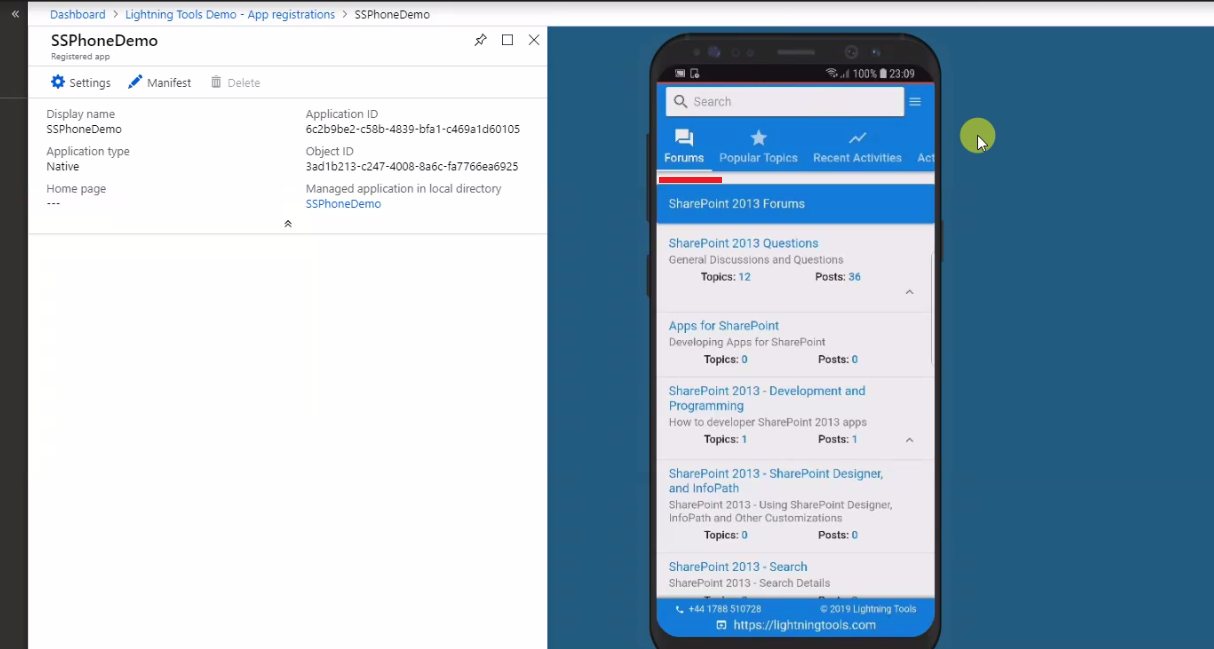The height and width of the screenshot is (649, 1214).
Task: Click the phone Search field
Action: (785, 101)
